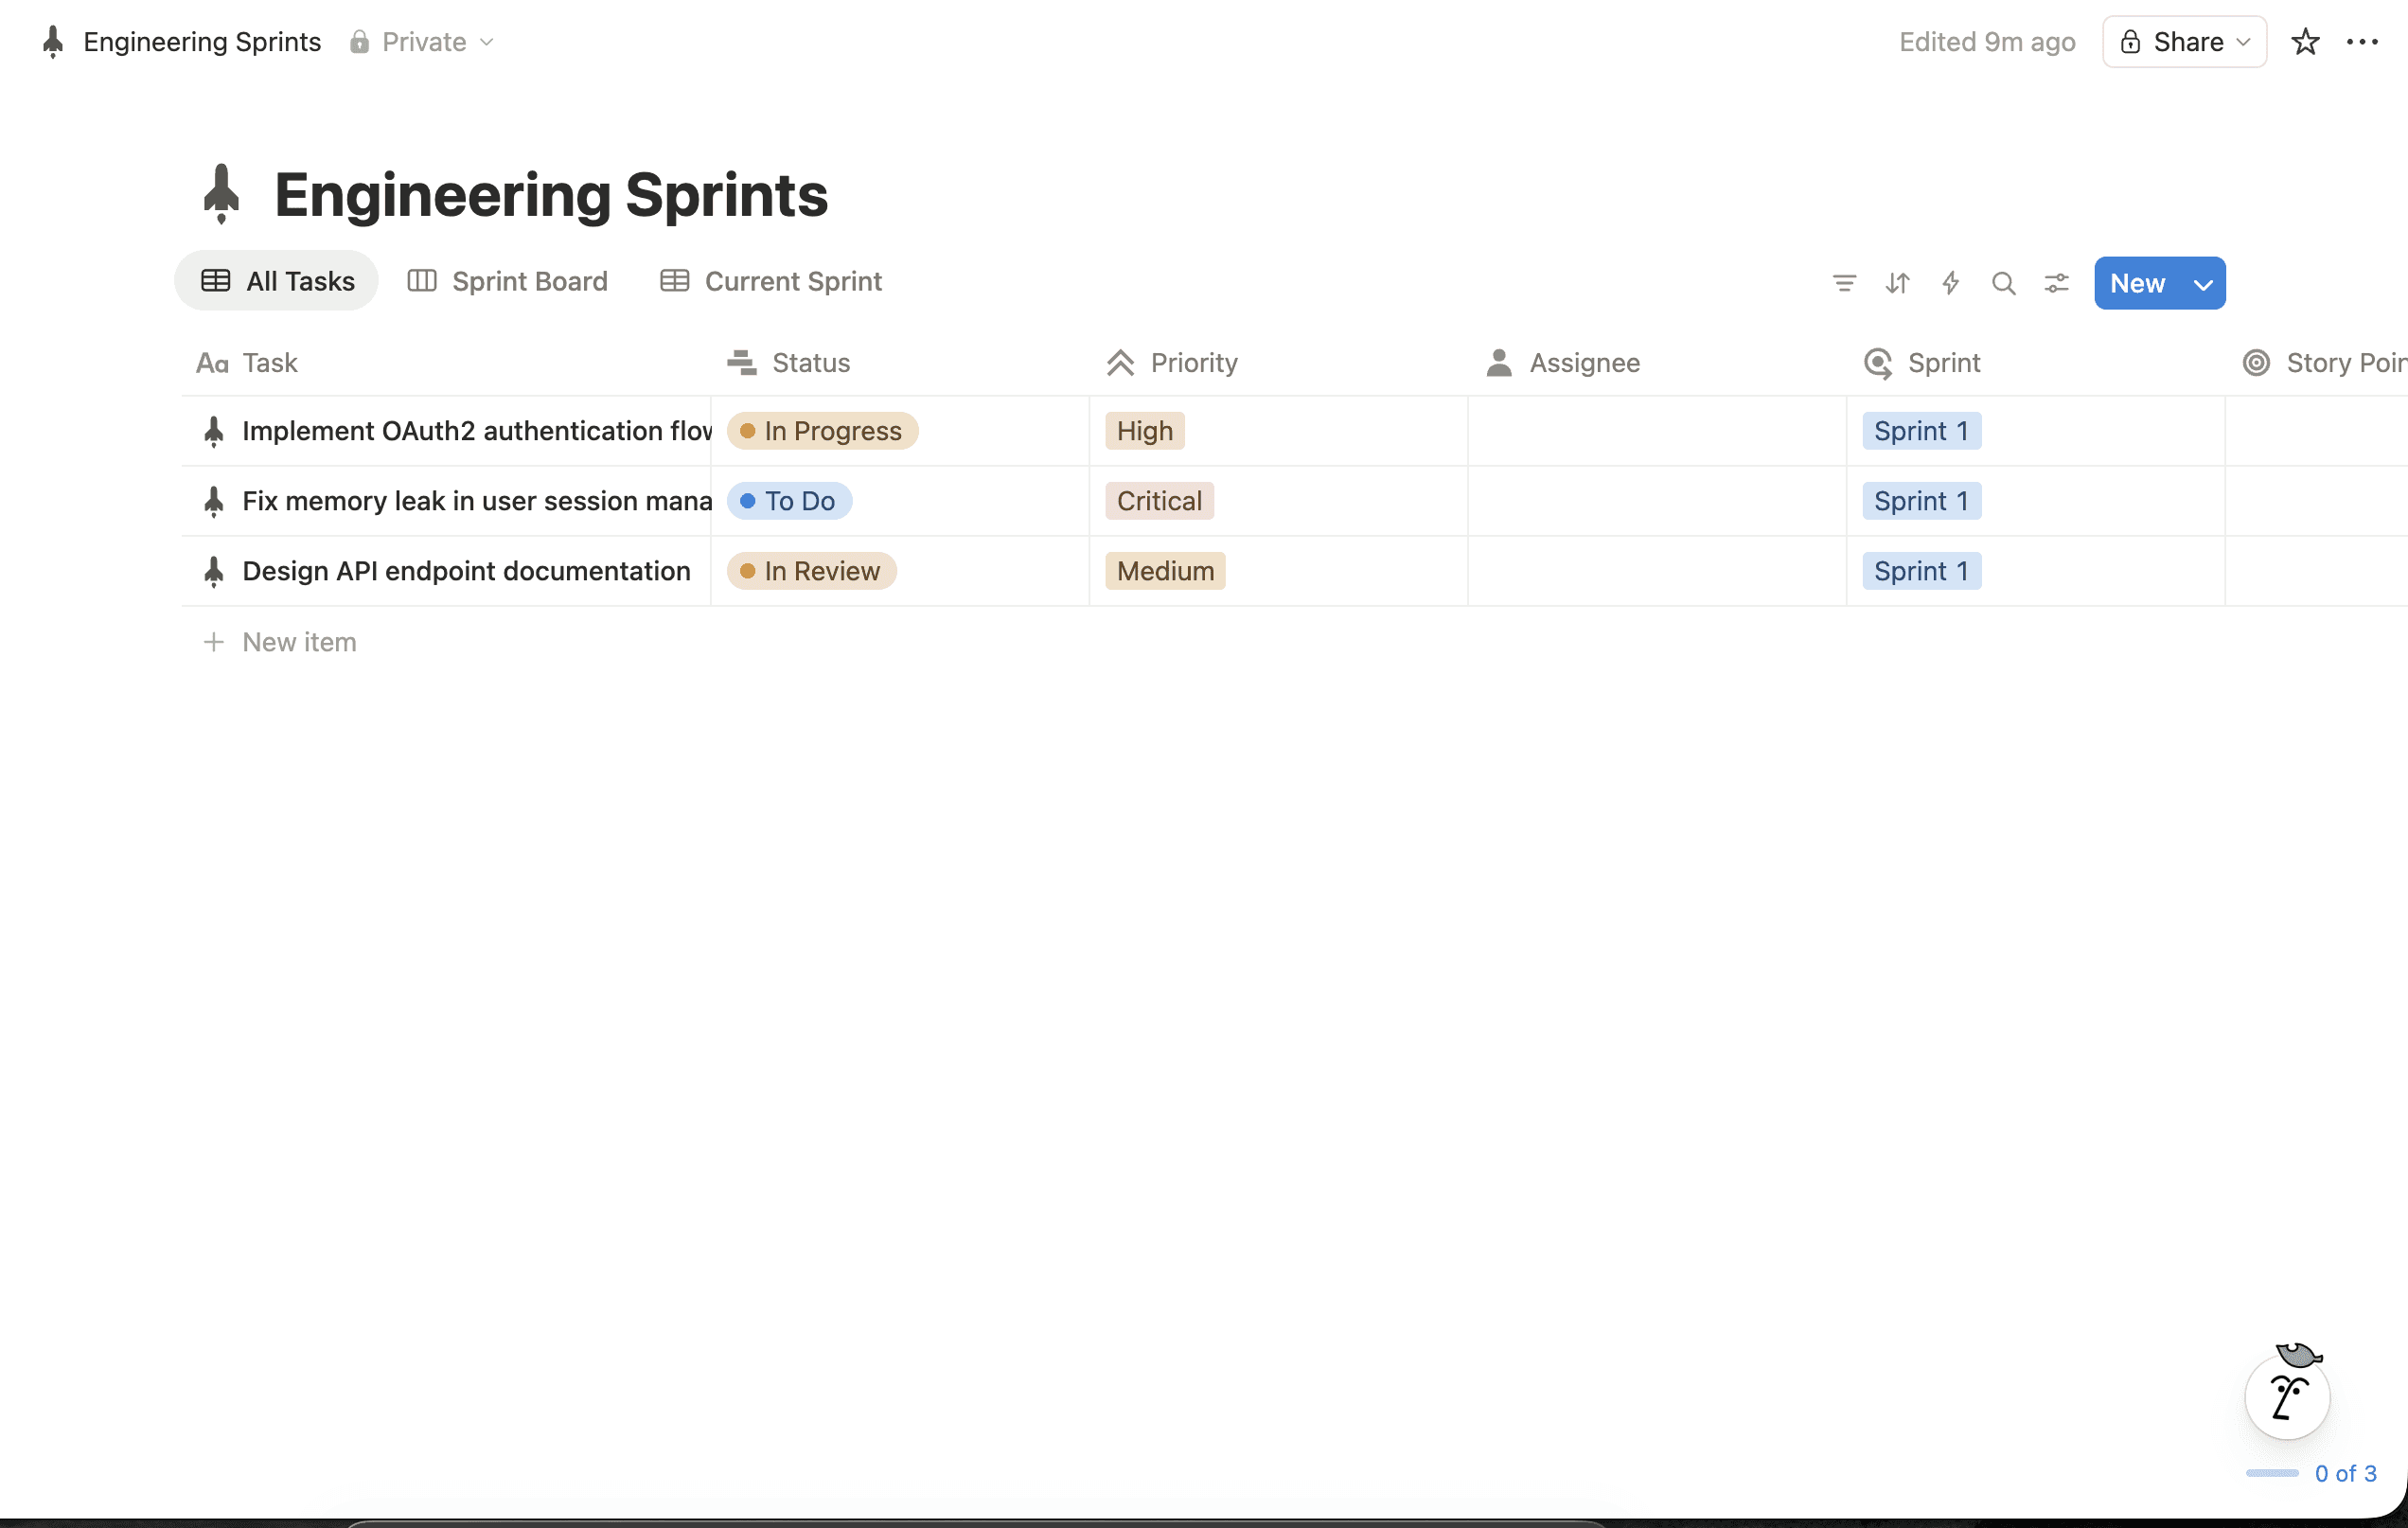Favorite page with star icon
Image resolution: width=2408 pixels, height=1528 pixels.
coord(2304,42)
